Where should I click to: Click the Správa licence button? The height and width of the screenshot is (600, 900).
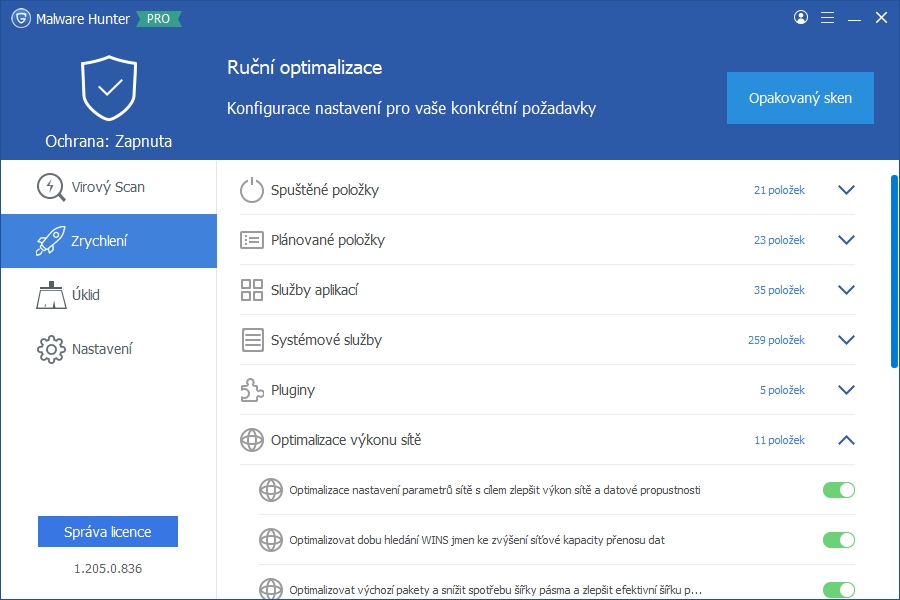point(108,532)
